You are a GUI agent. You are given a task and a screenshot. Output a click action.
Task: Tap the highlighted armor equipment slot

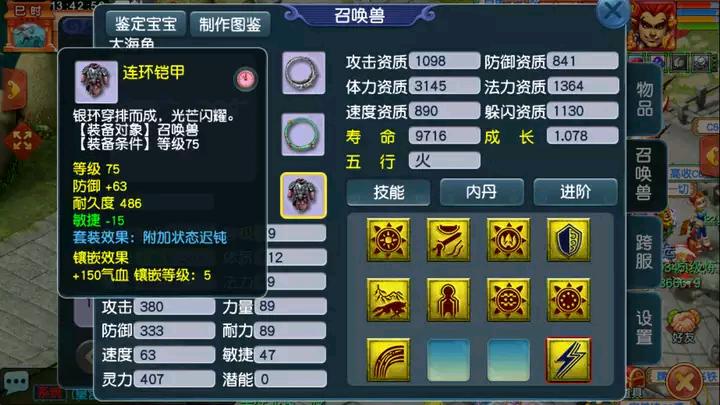[x=303, y=196]
